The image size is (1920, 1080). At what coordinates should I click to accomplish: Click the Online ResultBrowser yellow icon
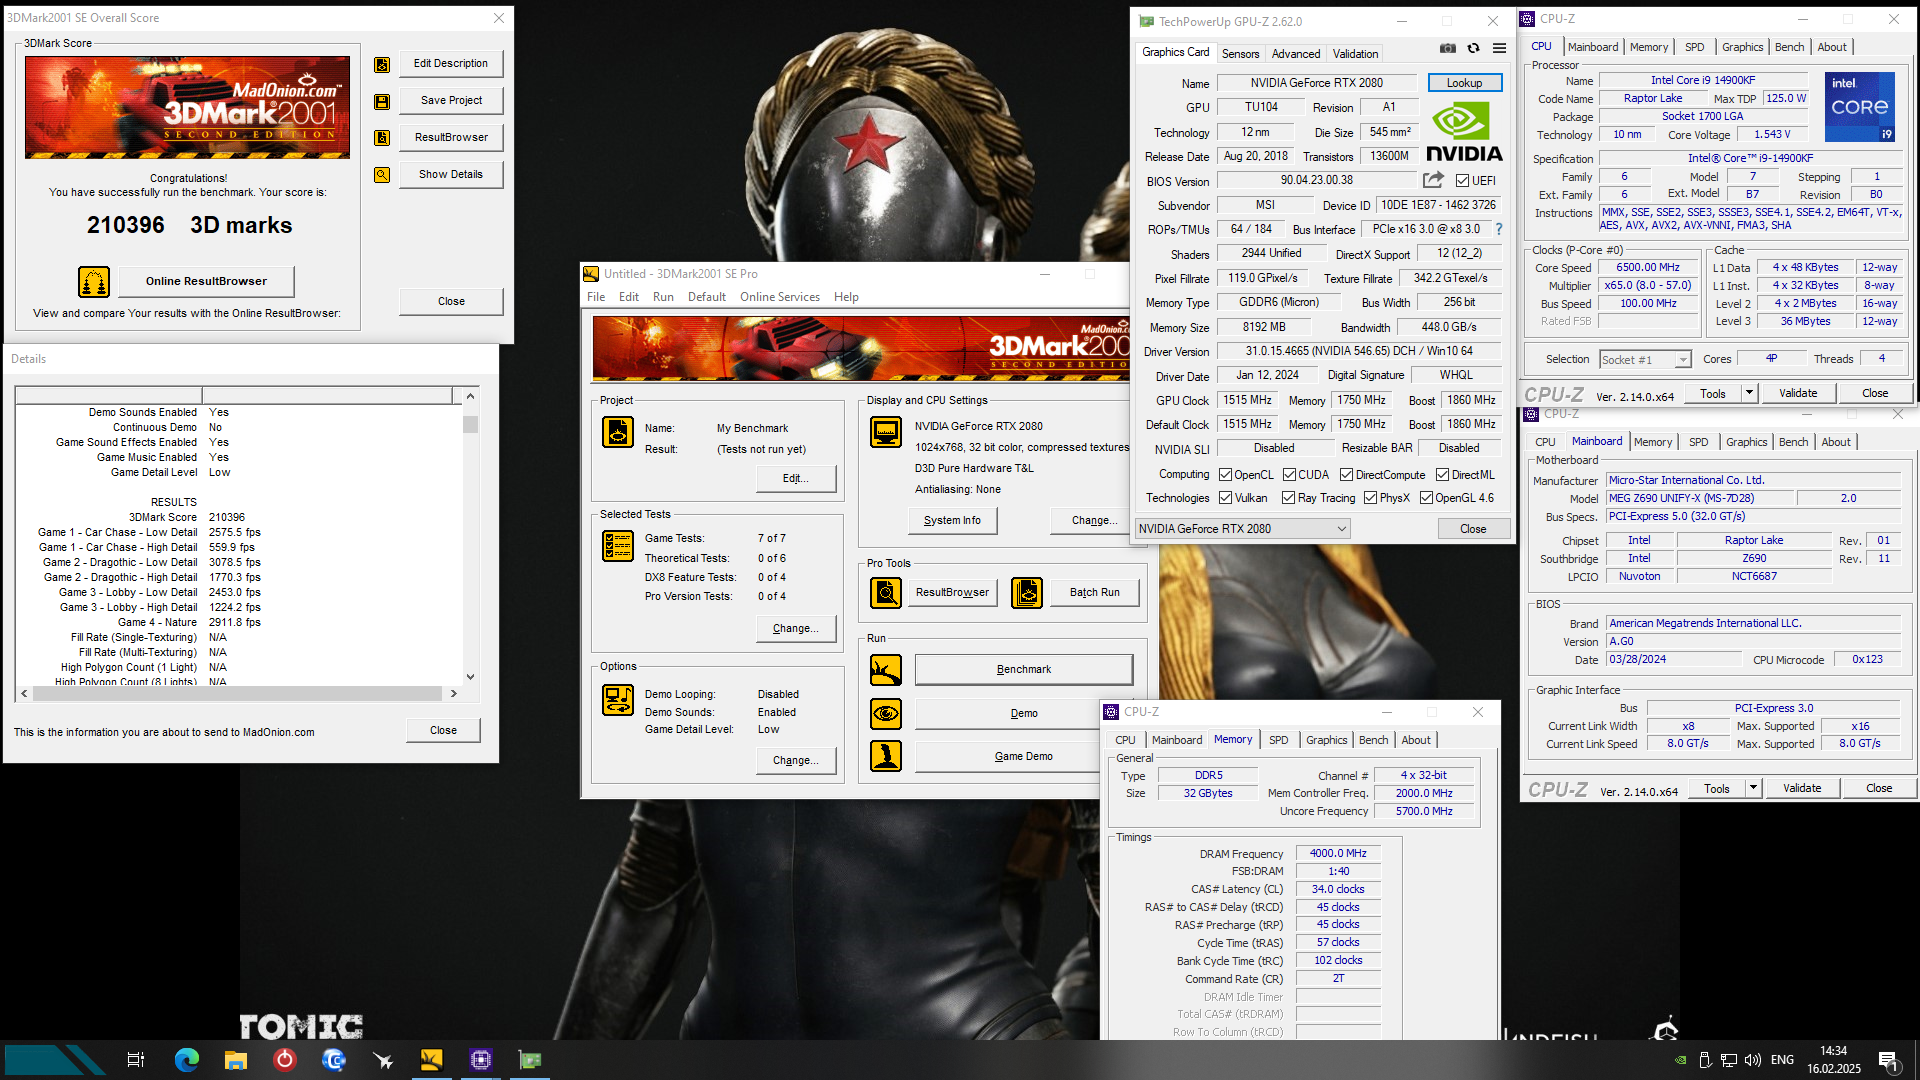tap(94, 282)
